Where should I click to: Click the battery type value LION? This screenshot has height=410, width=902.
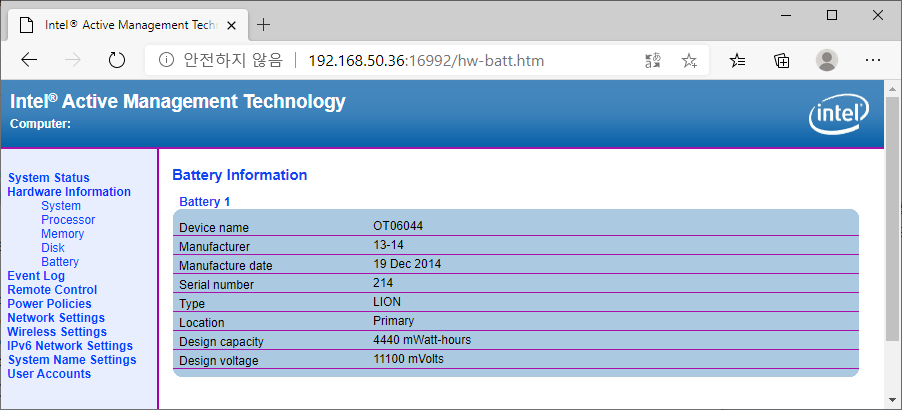click(387, 302)
